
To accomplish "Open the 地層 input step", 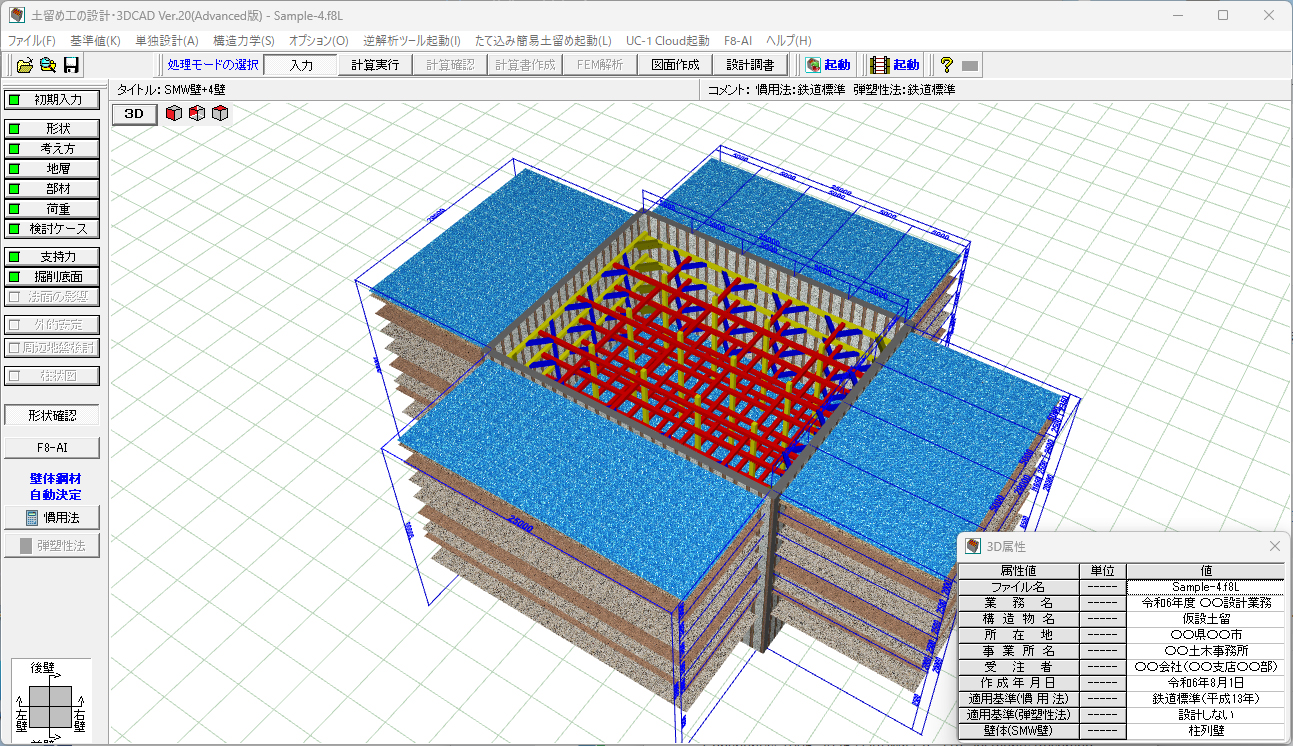I will (x=52, y=169).
